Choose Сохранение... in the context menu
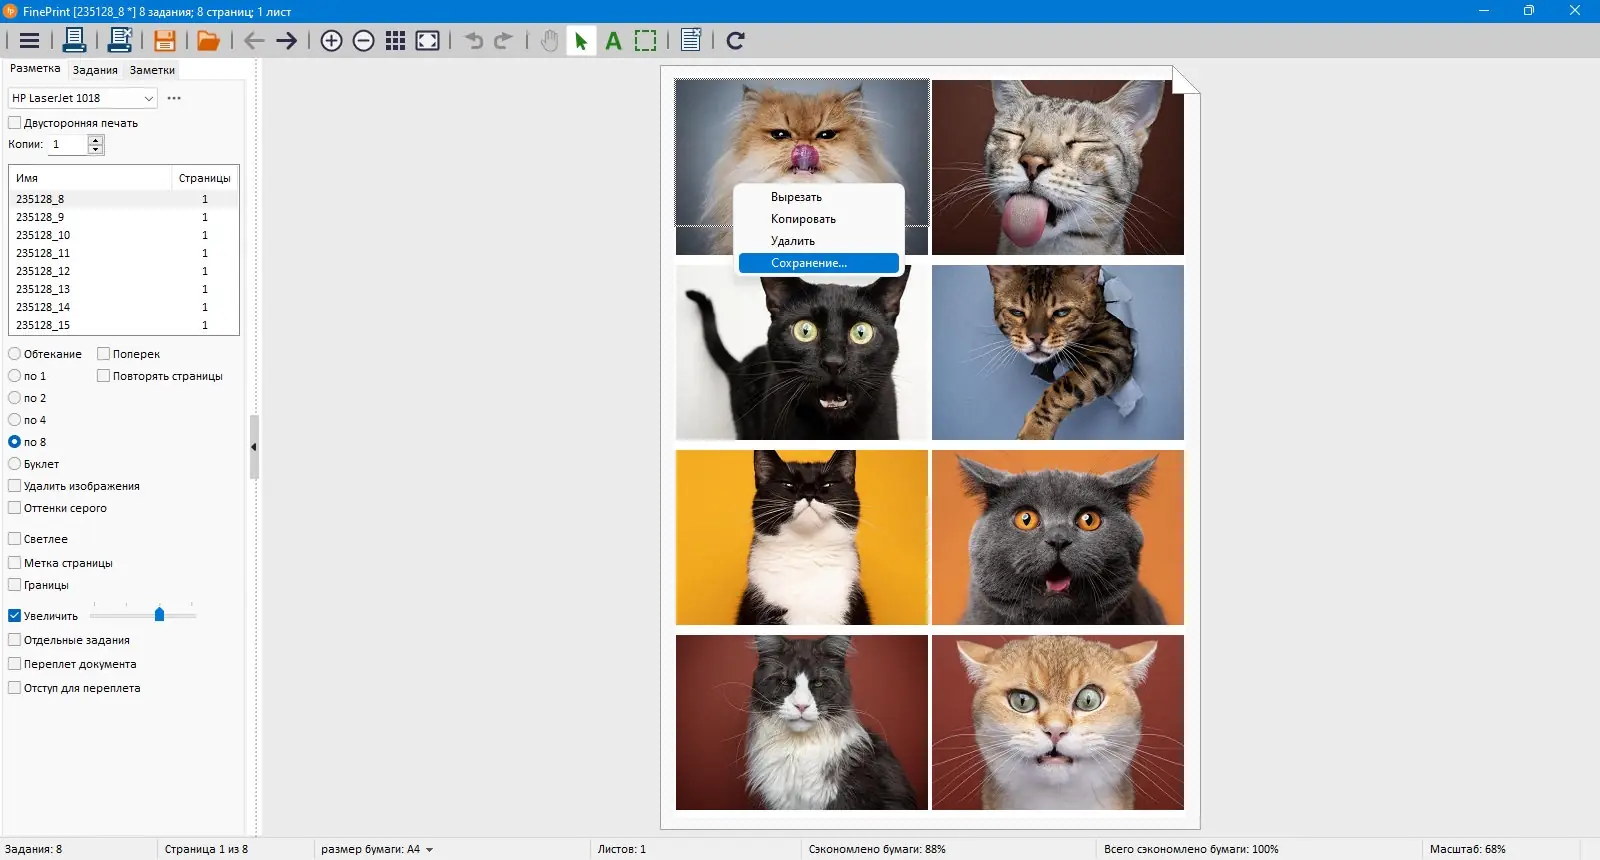 819,263
